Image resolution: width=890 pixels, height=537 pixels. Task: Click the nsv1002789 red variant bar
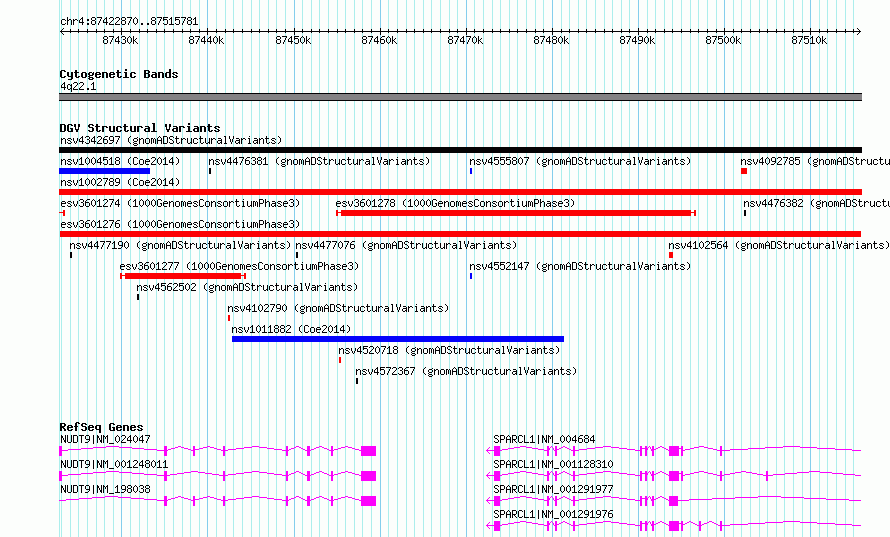coord(460,192)
